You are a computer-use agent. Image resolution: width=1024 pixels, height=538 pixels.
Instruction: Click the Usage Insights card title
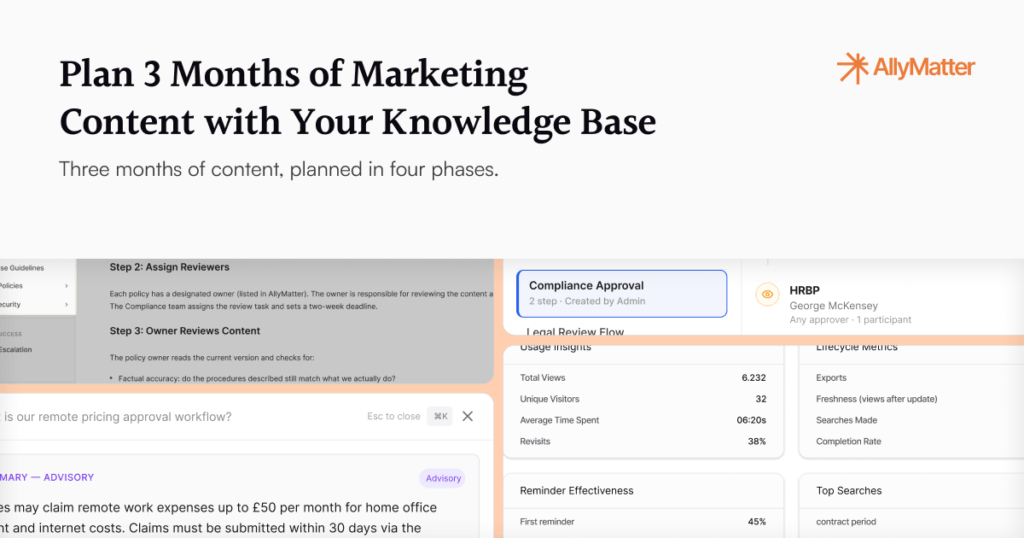click(555, 348)
